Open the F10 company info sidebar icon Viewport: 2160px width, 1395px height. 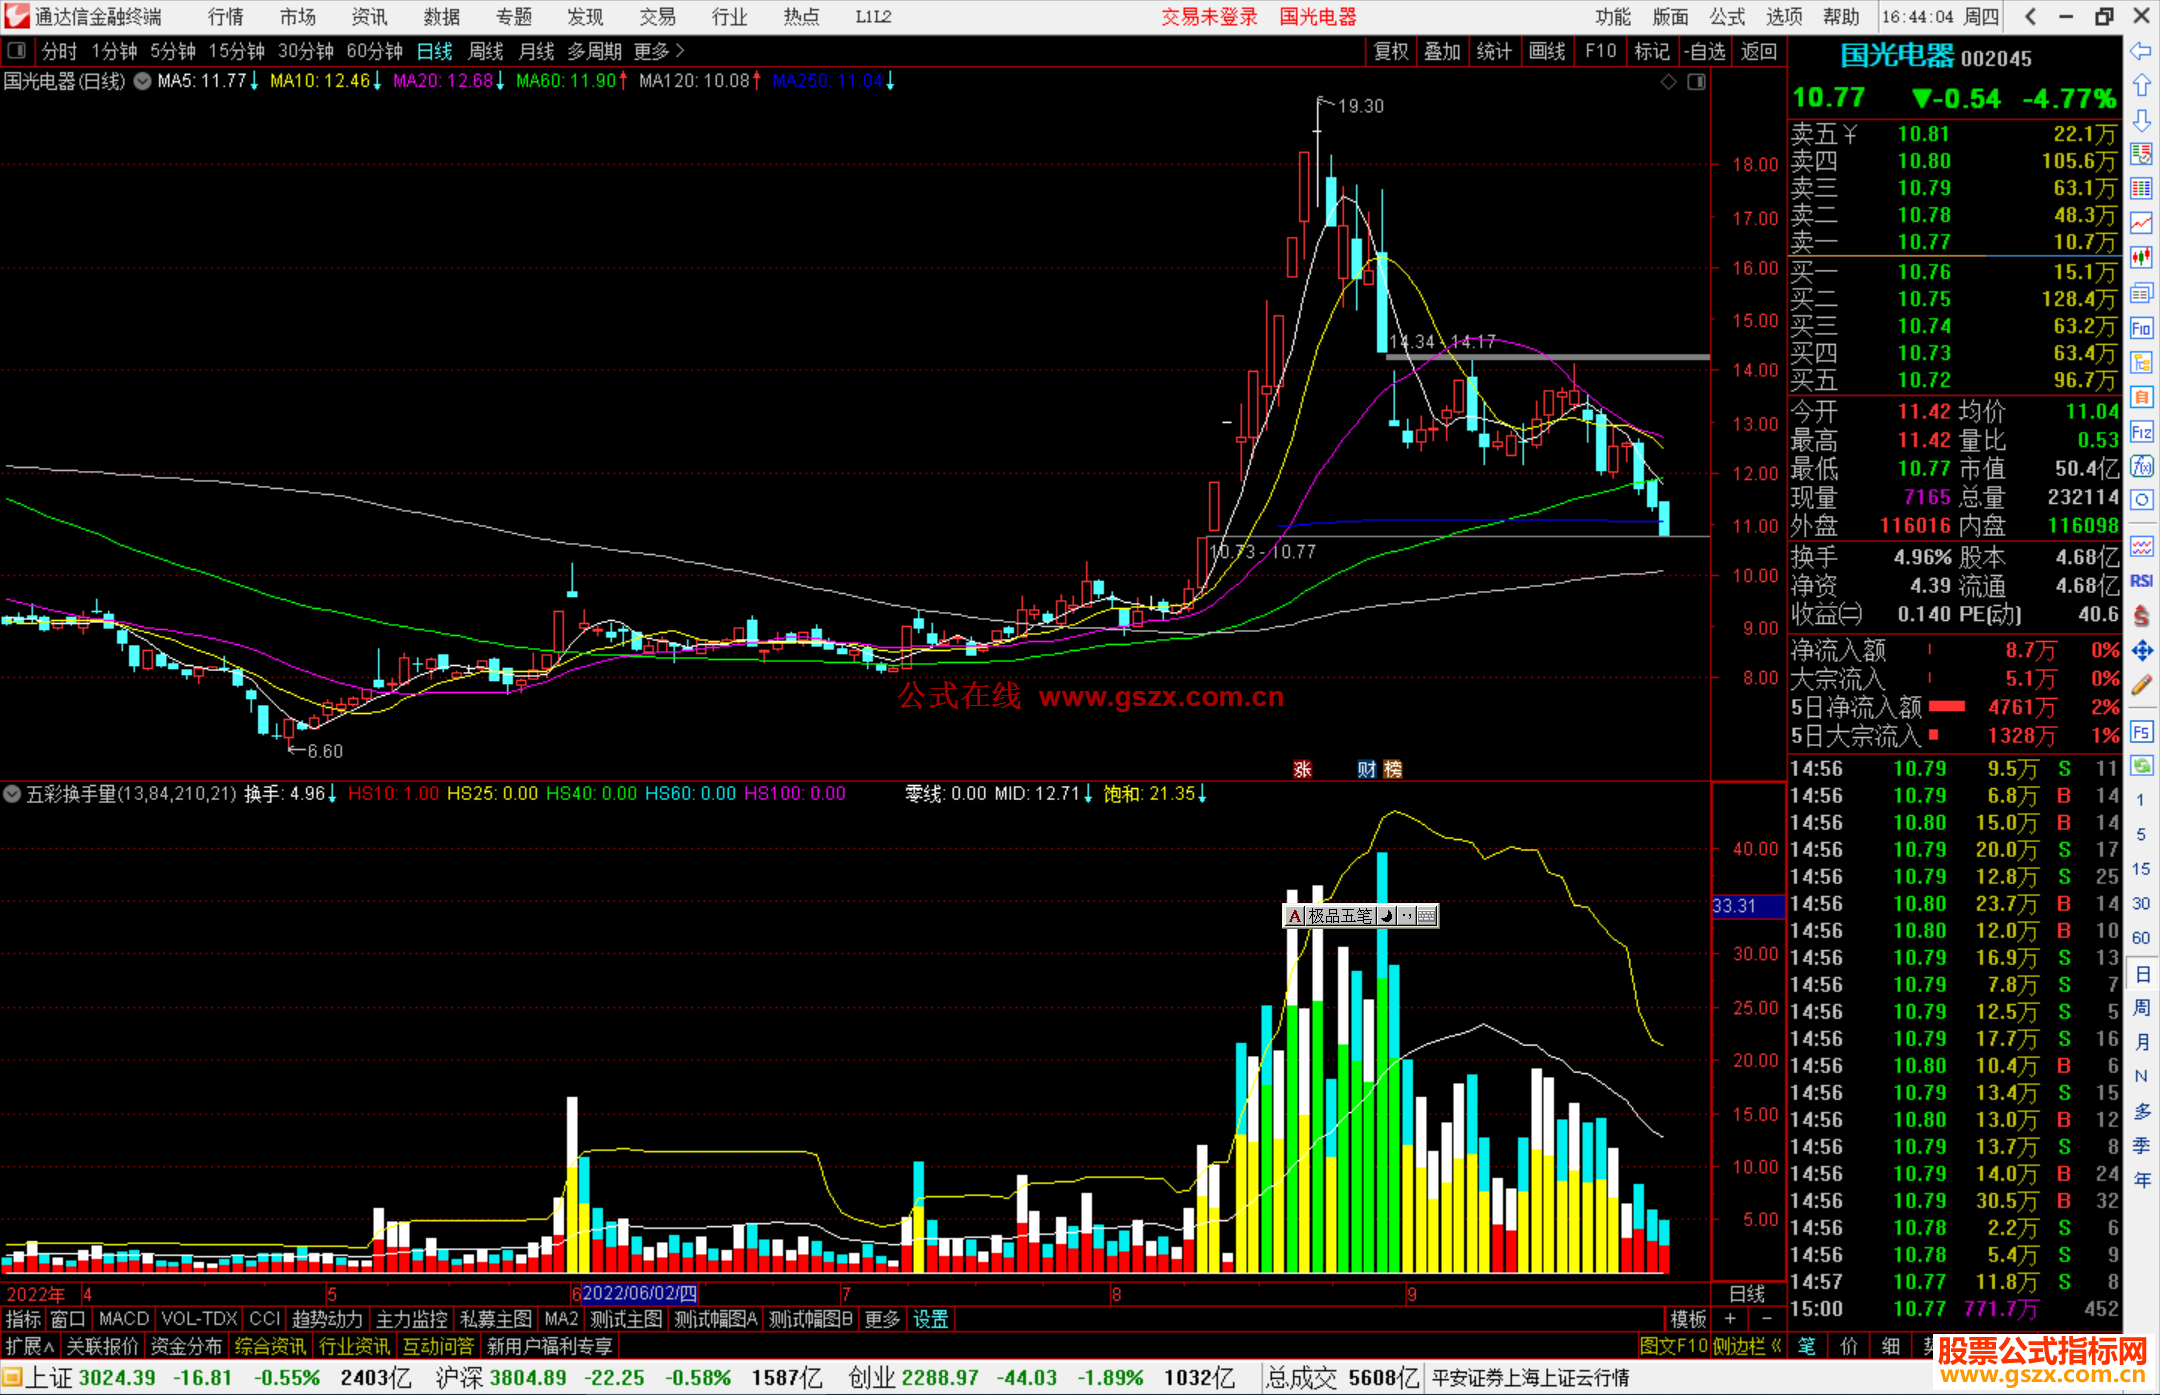coord(2141,328)
